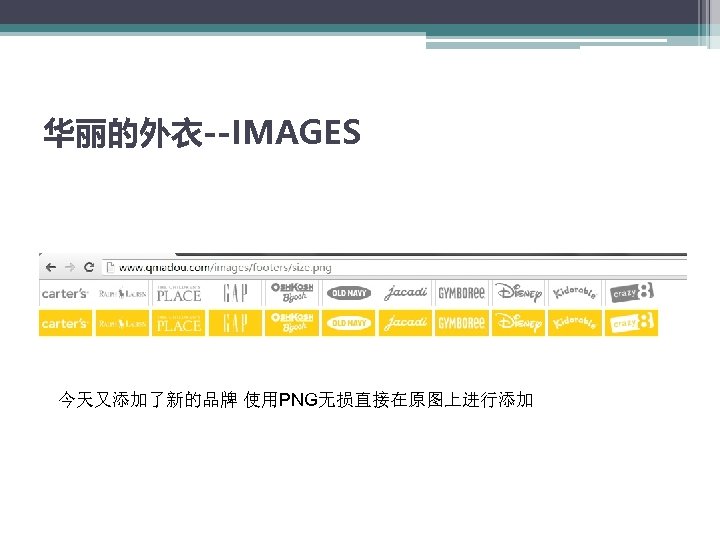The width and height of the screenshot is (720, 540).
Task: Click the yellow GAP logo
Action: 235,323
